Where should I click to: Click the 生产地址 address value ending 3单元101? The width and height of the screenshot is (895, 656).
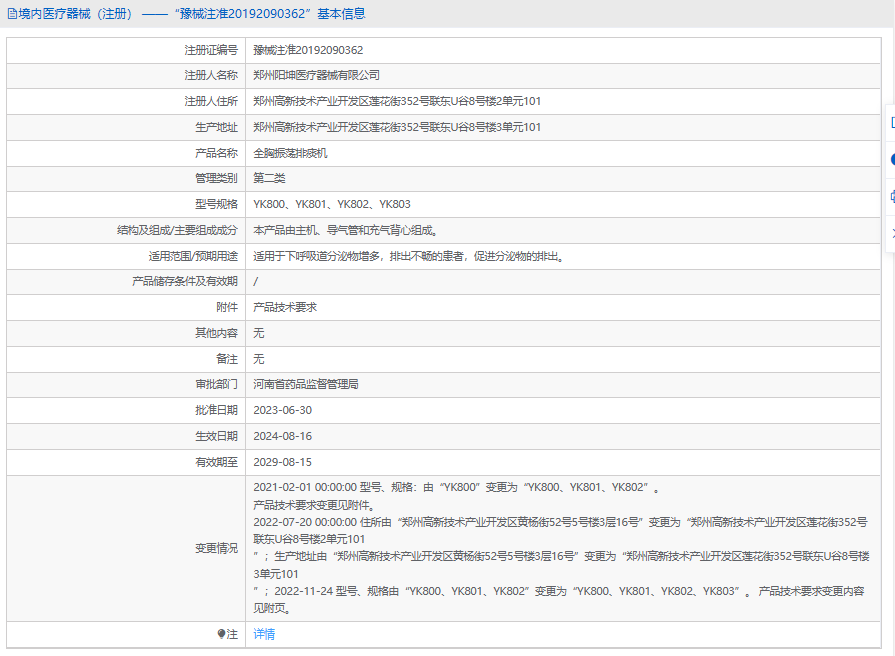point(397,127)
